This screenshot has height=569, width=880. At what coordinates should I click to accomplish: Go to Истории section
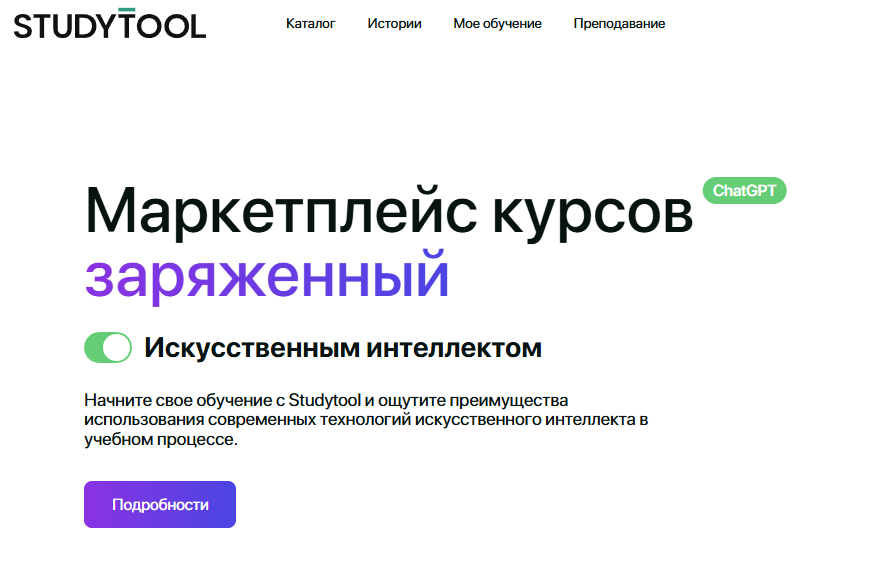click(394, 24)
